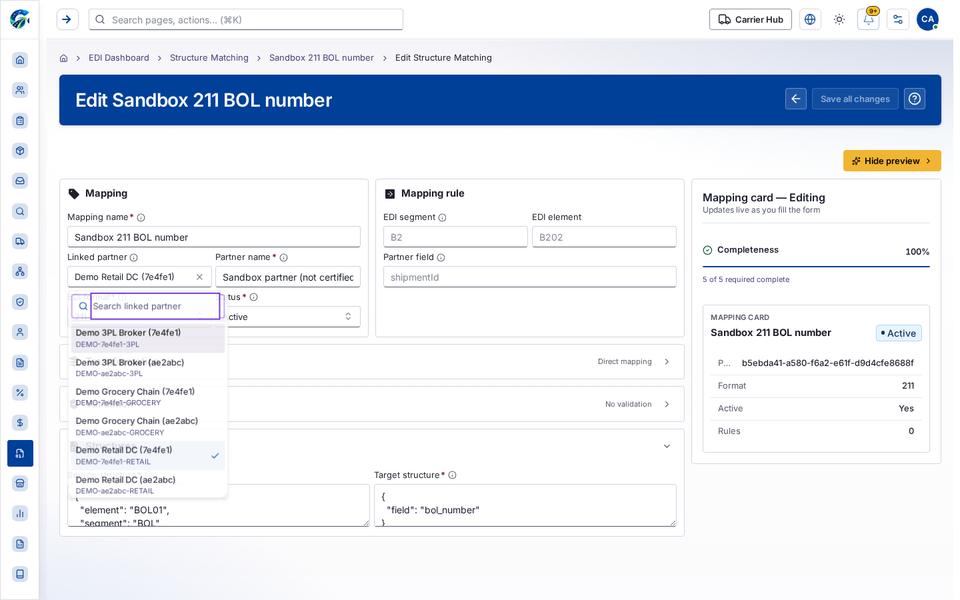Collapse the structure section chevron
The width and height of the screenshot is (960, 600).
(x=667, y=446)
